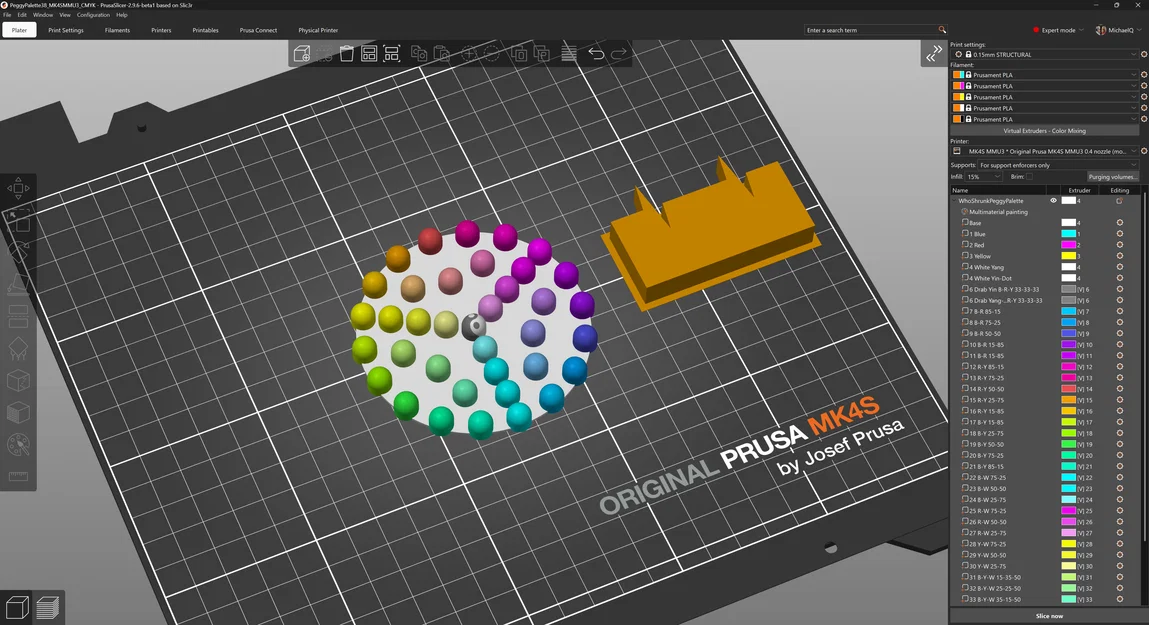Screen dimensions: 1149x625
Task: Select the Scale tool in left toolbar
Action: [18, 220]
